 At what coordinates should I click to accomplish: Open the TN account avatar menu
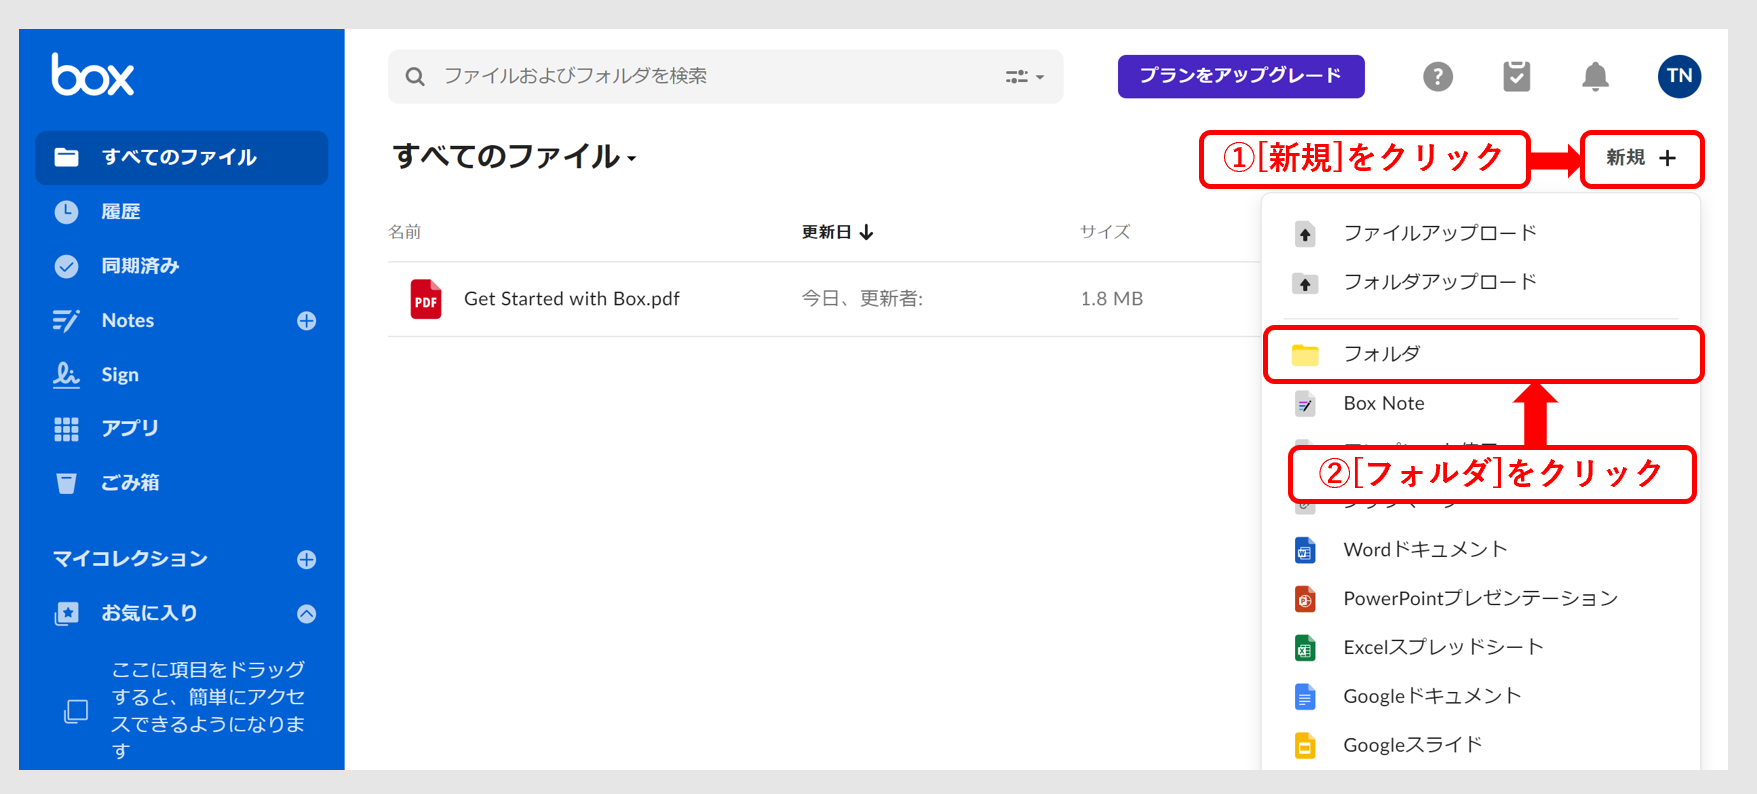point(1680,76)
